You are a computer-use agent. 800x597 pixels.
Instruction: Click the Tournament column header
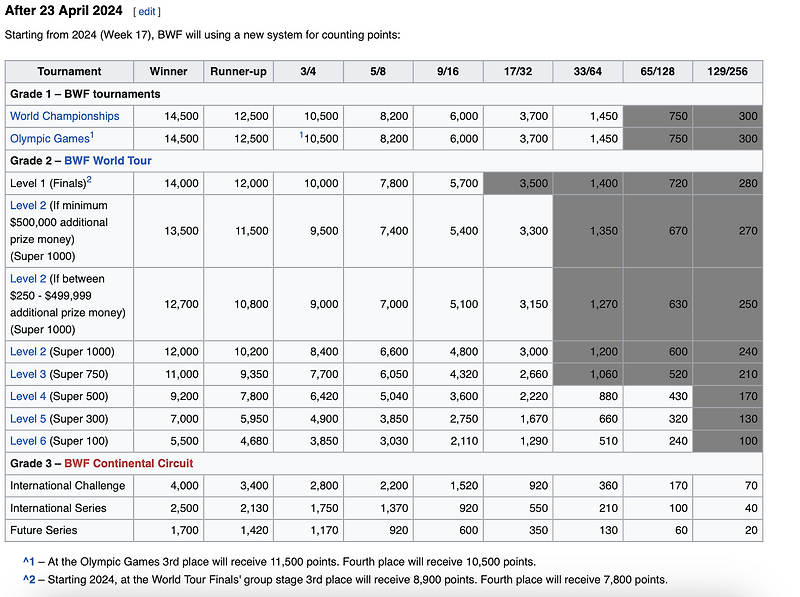click(x=69, y=71)
